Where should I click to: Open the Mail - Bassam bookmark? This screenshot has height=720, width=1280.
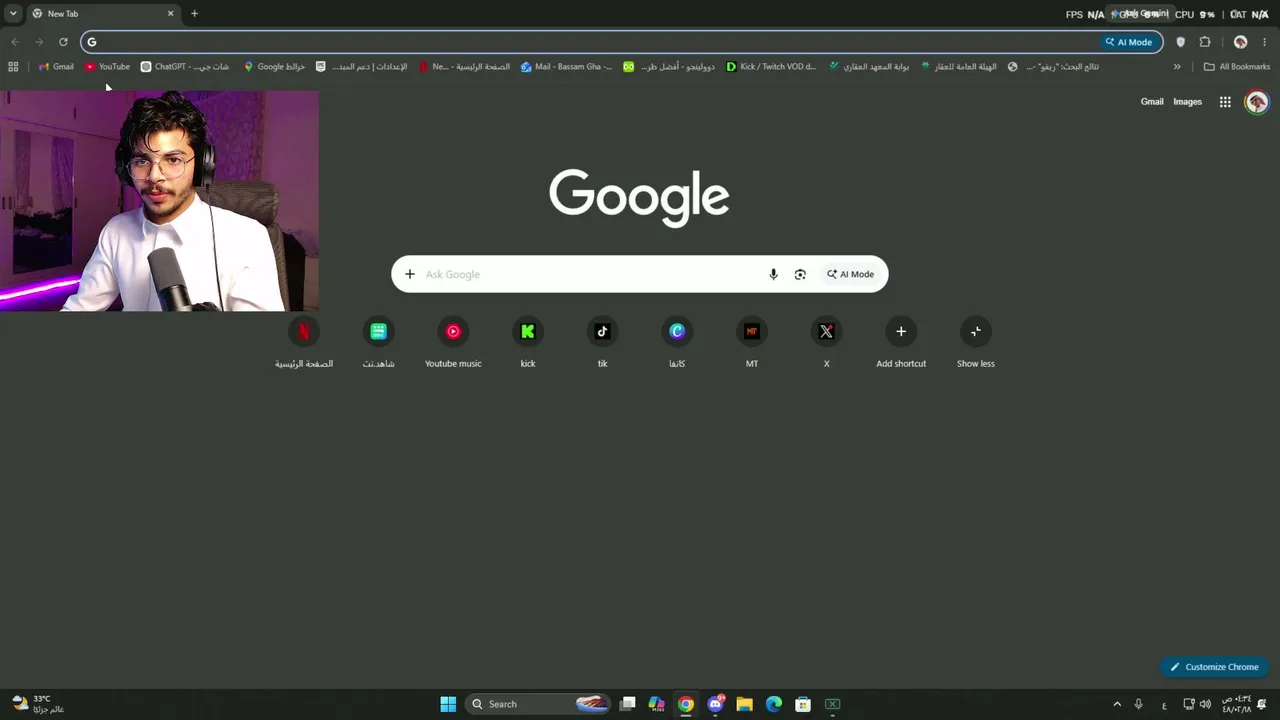(566, 67)
